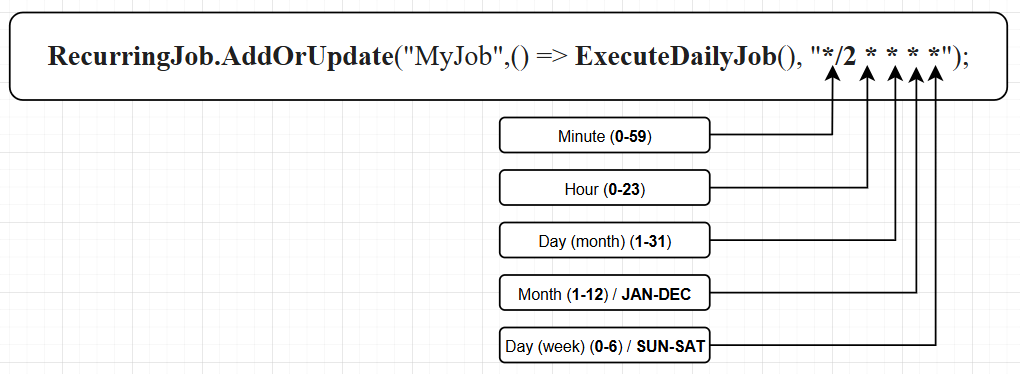Viewport: 1020px width, 374px height.
Task: Select the Day (month) (1-31) box
Action: tap(604, 241)
